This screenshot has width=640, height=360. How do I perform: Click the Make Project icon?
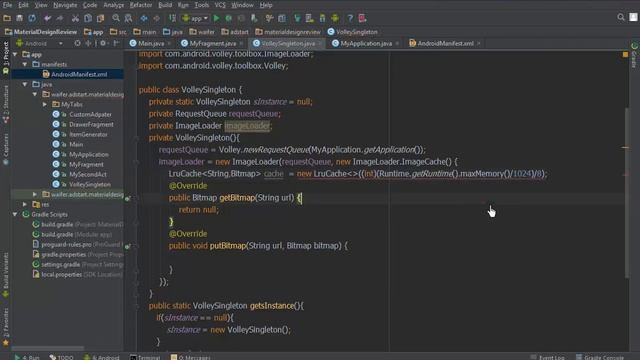[172, 18]
